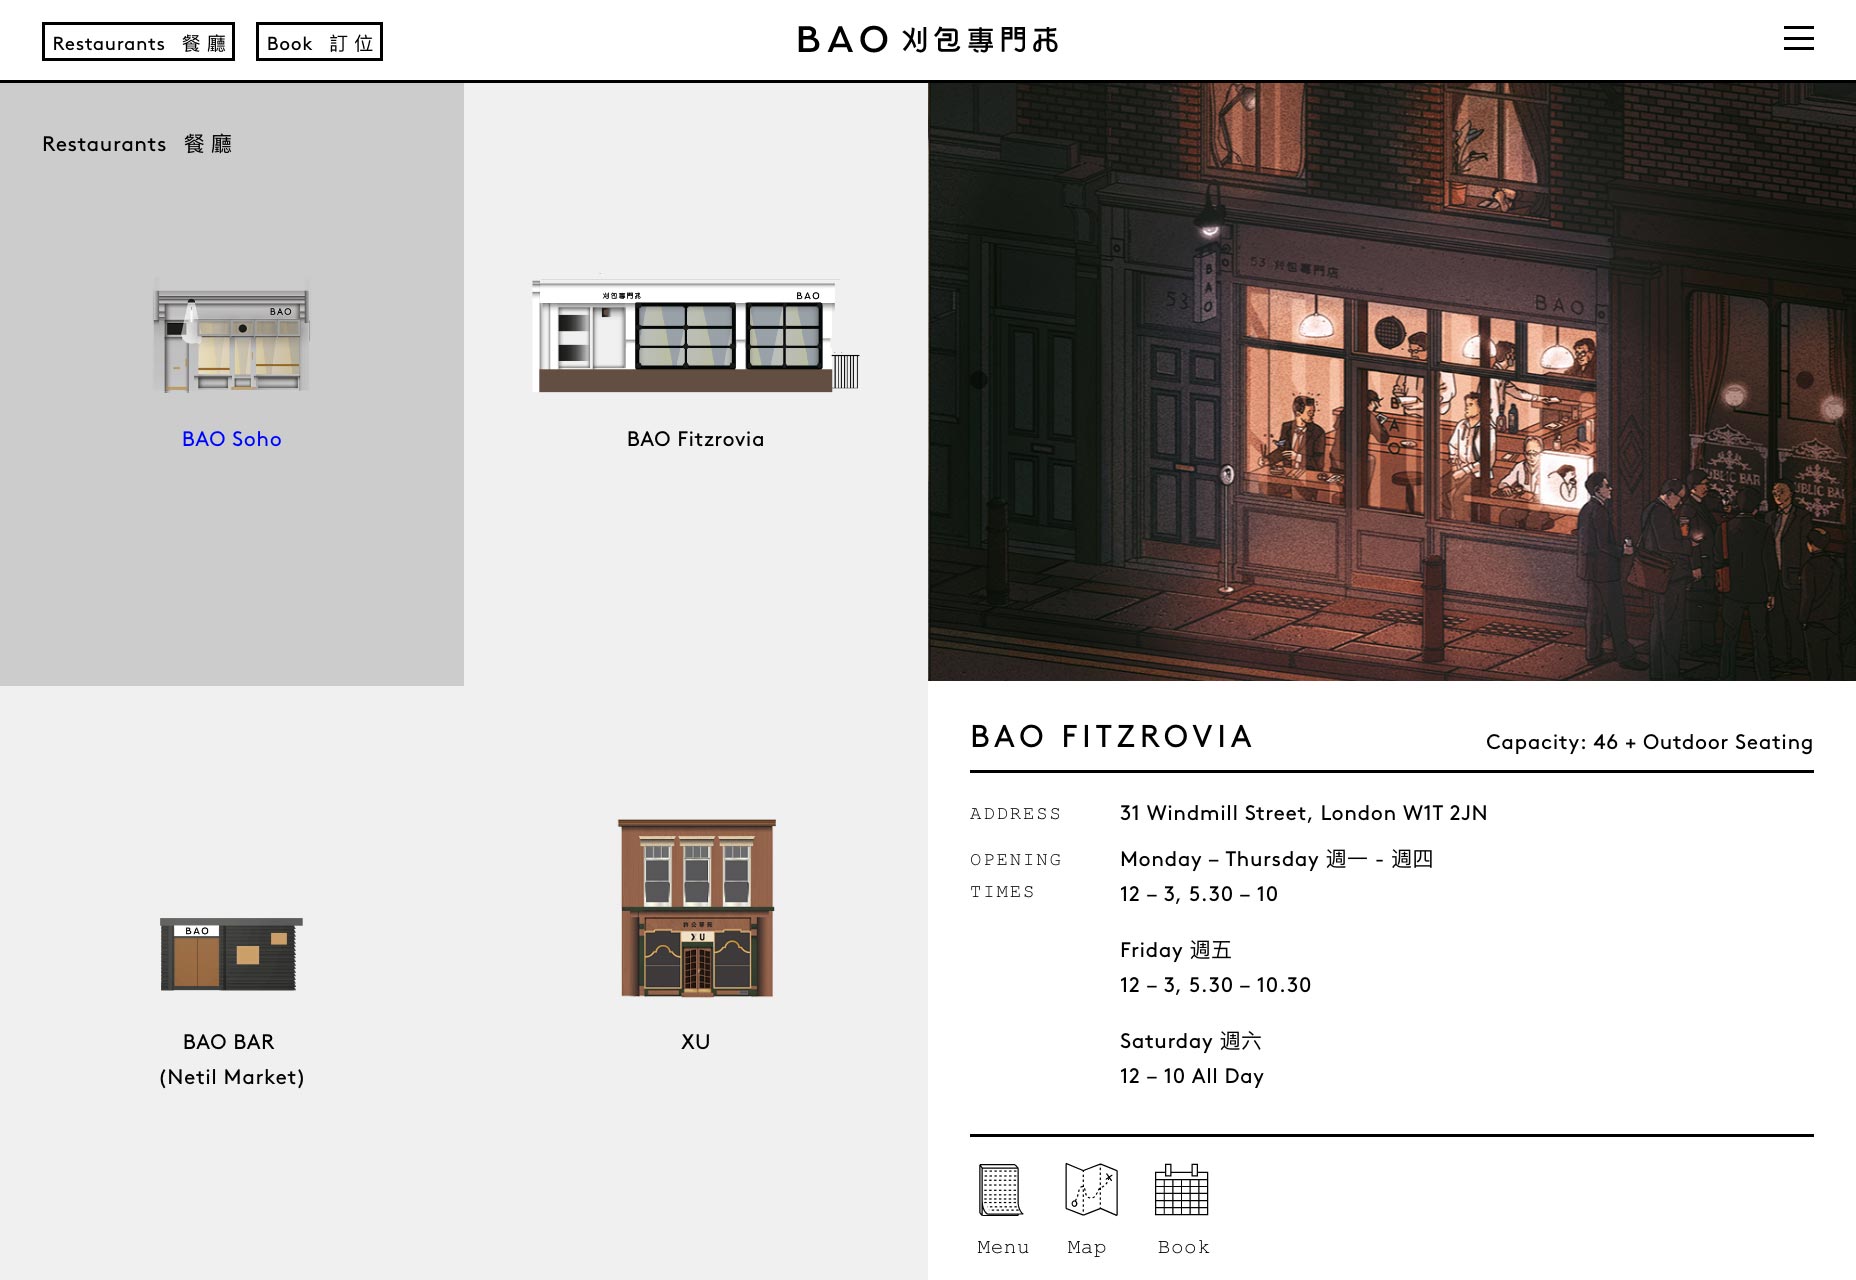Click the Menu notepad icon
This screenshot has width=1856, height=1280.
[1001, 1190]
